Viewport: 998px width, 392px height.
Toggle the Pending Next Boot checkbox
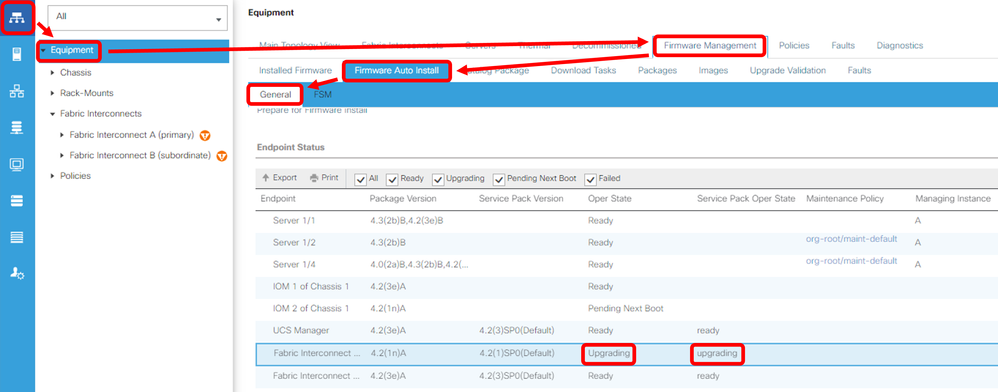point(499,179)
